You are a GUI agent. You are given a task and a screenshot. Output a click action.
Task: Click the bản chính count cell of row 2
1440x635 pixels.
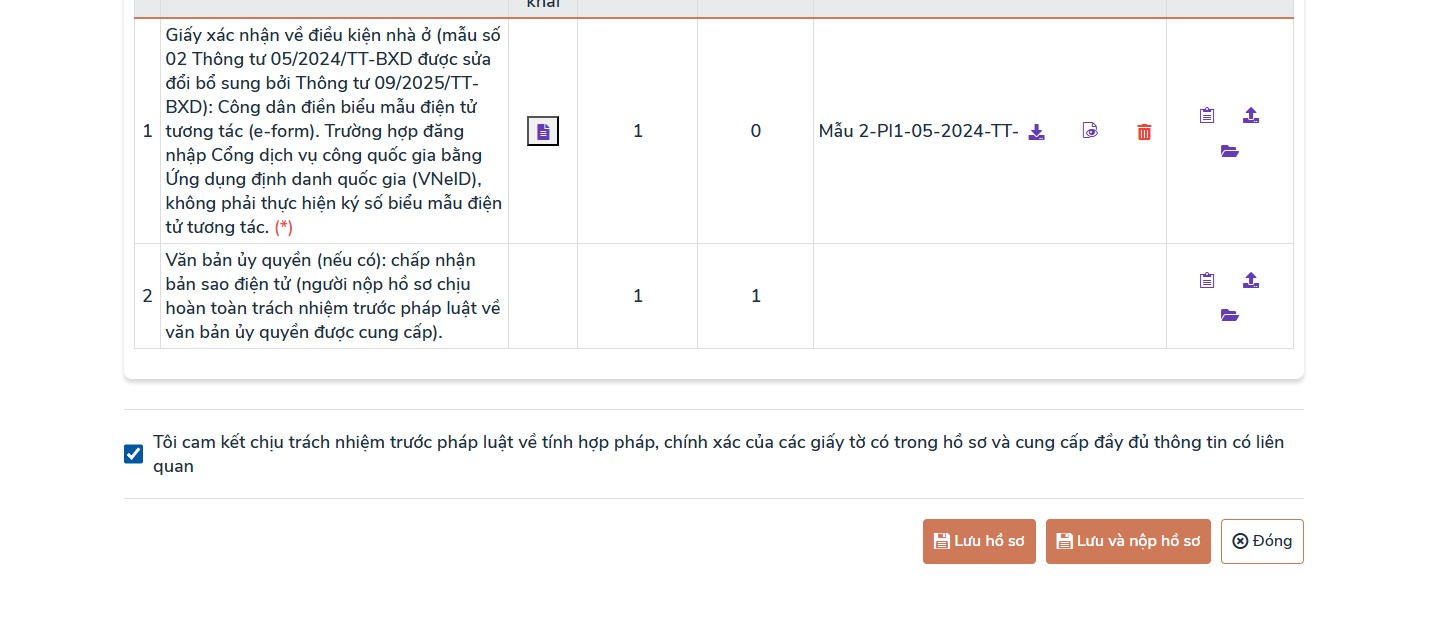tap(638, 296)
